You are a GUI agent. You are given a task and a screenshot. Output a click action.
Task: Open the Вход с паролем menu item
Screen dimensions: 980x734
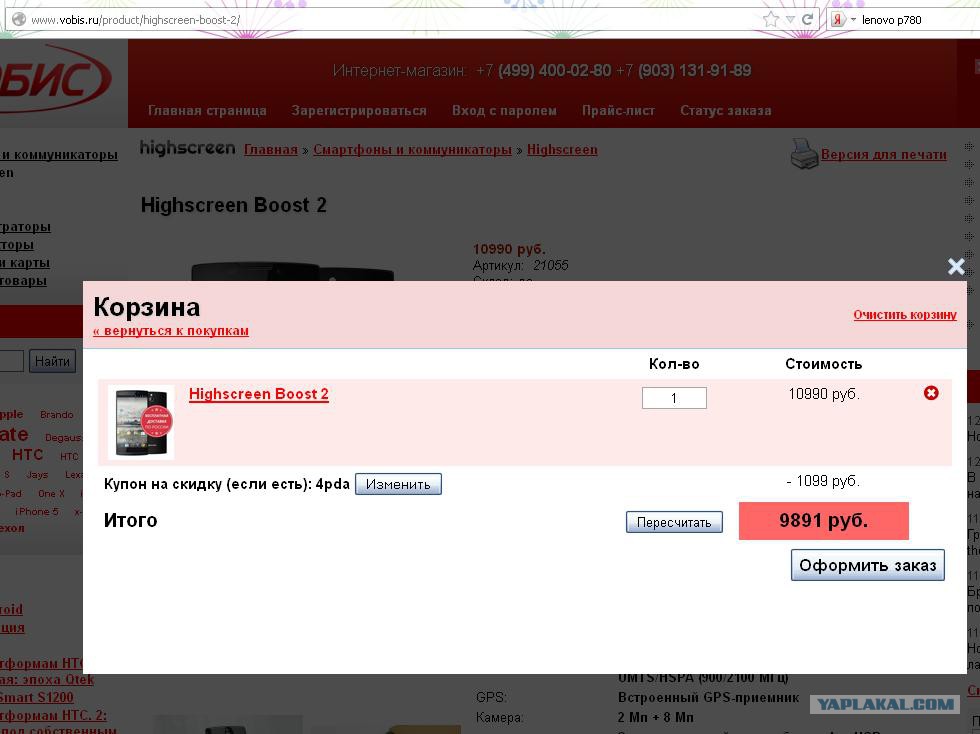tap(504, 111)
